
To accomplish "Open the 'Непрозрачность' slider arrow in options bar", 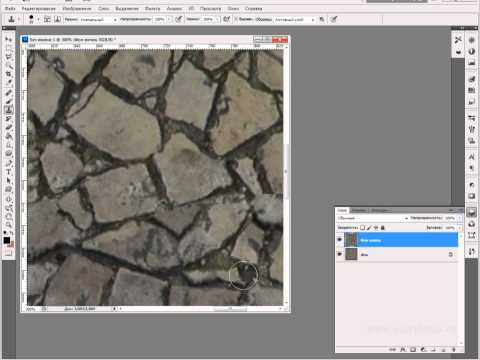I will point(169,20).
